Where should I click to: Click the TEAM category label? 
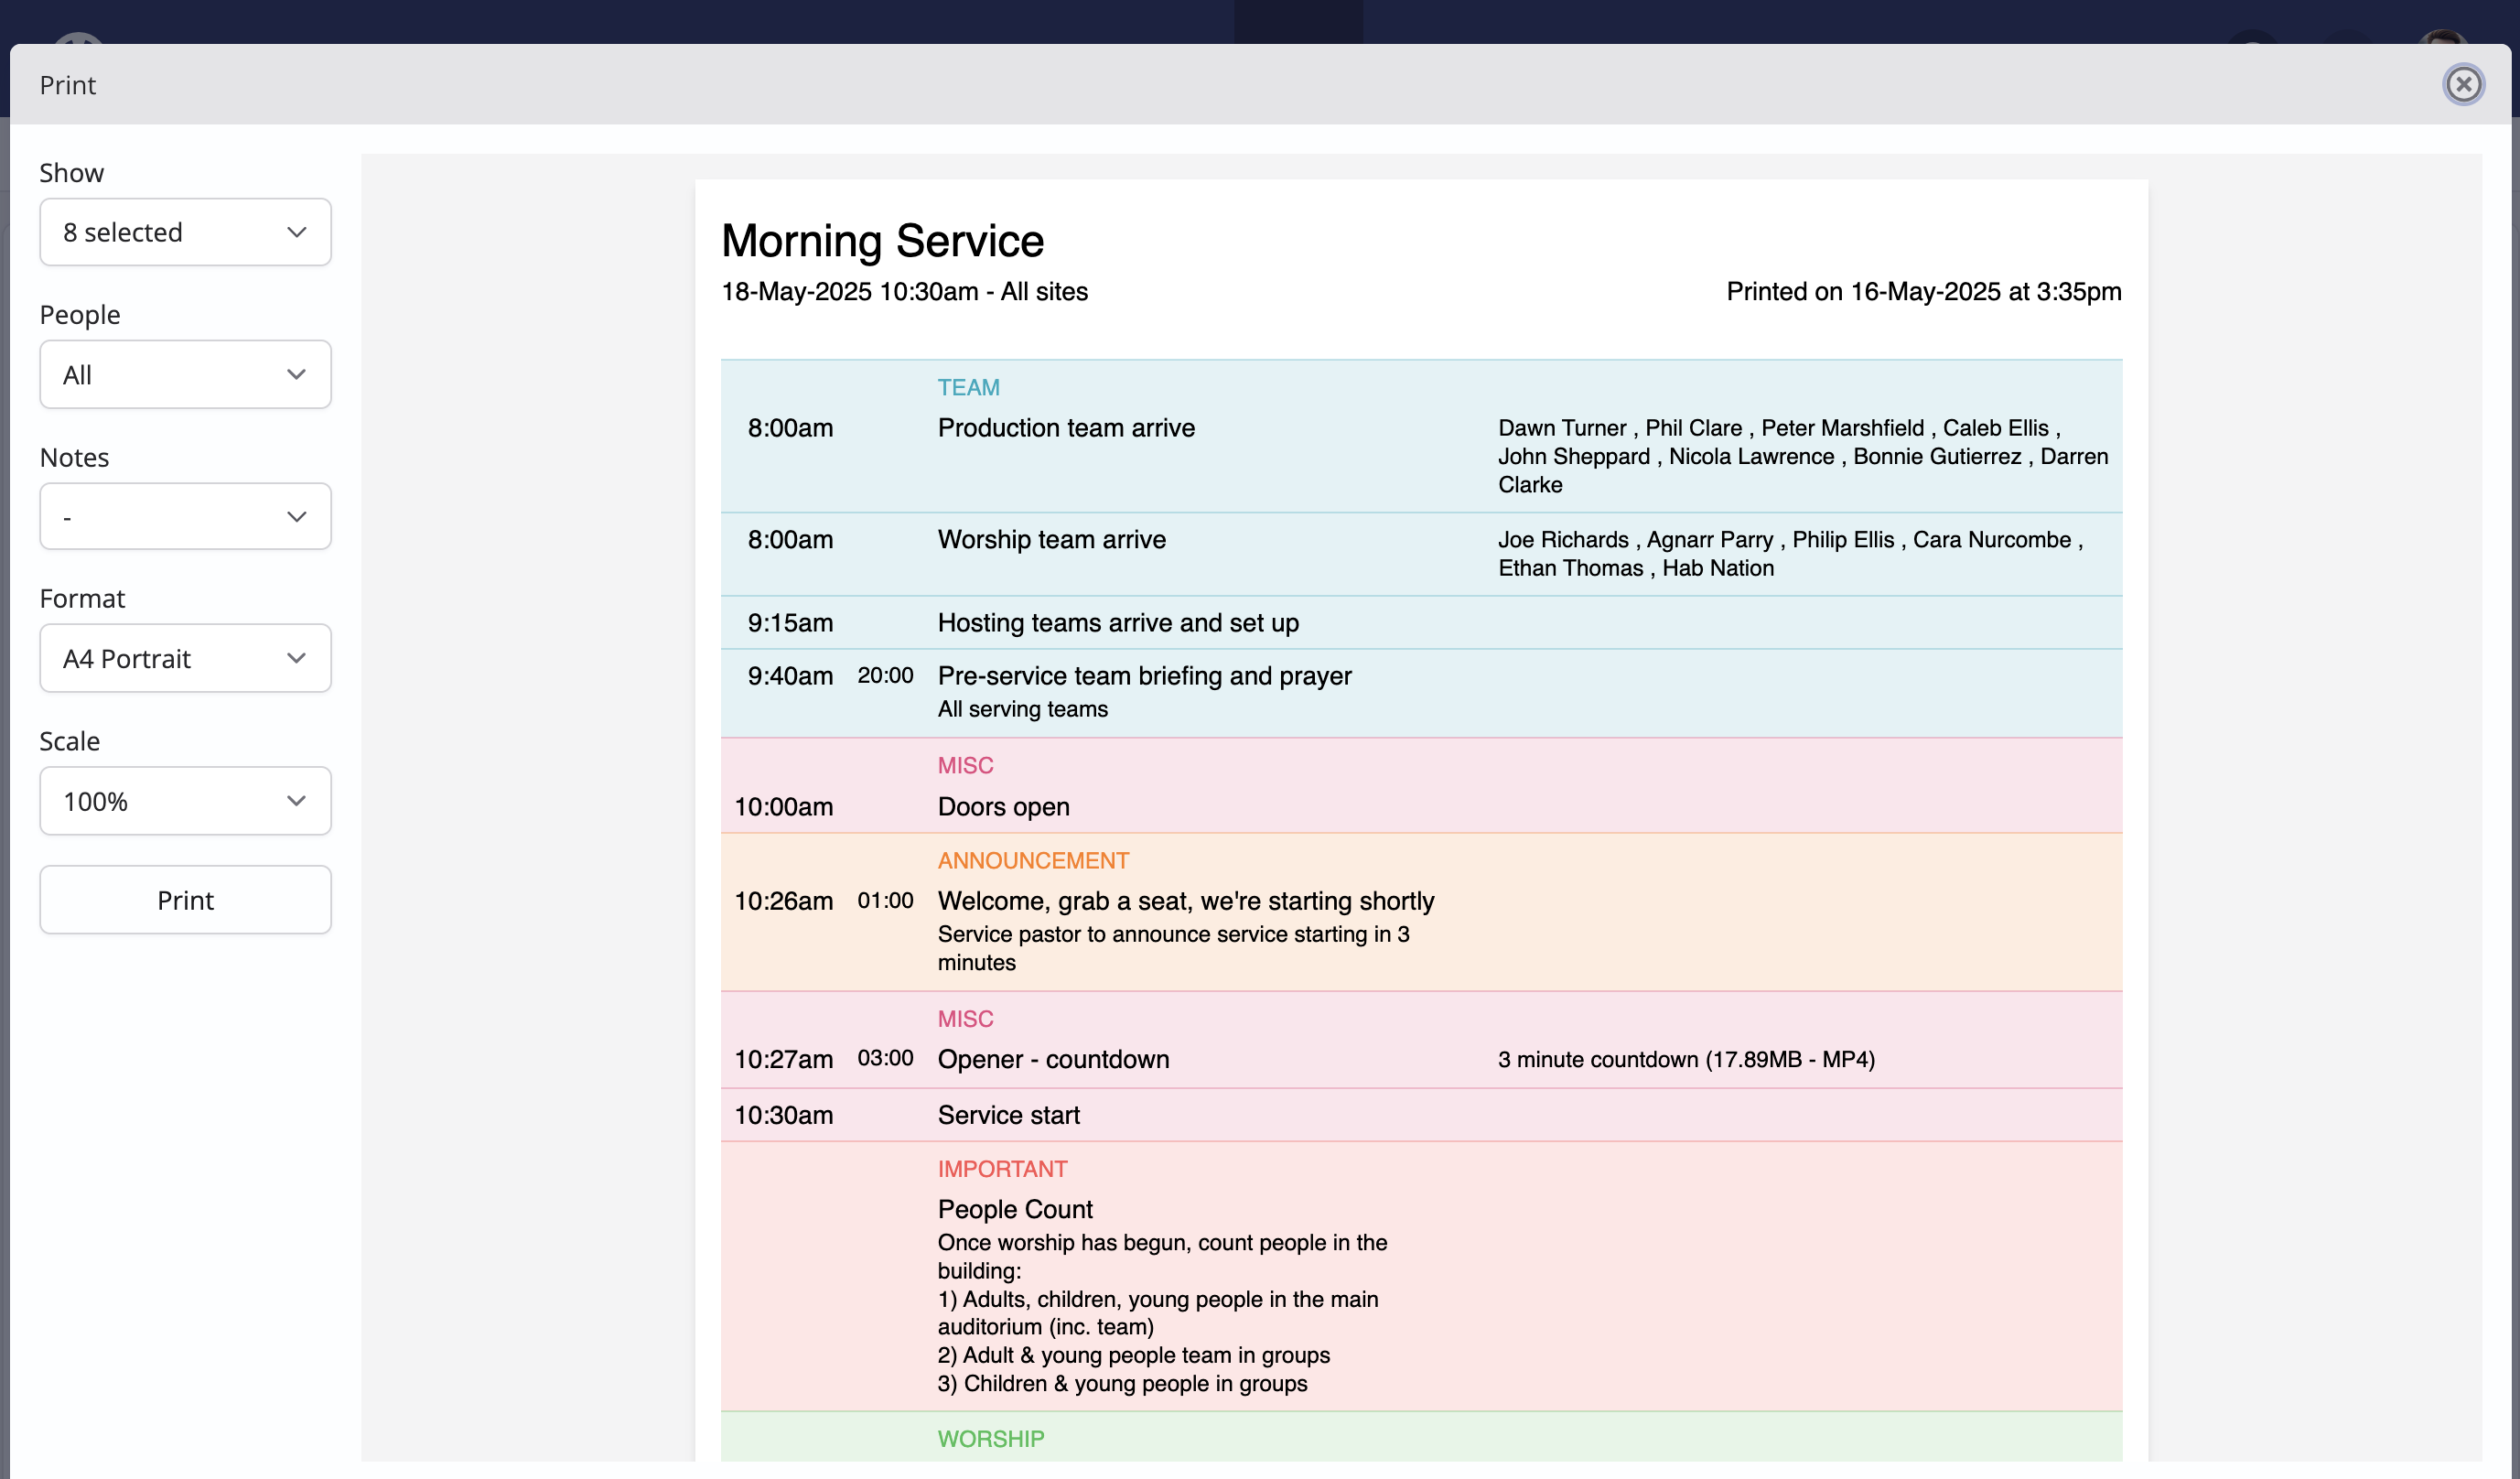(x=968, y=388)
